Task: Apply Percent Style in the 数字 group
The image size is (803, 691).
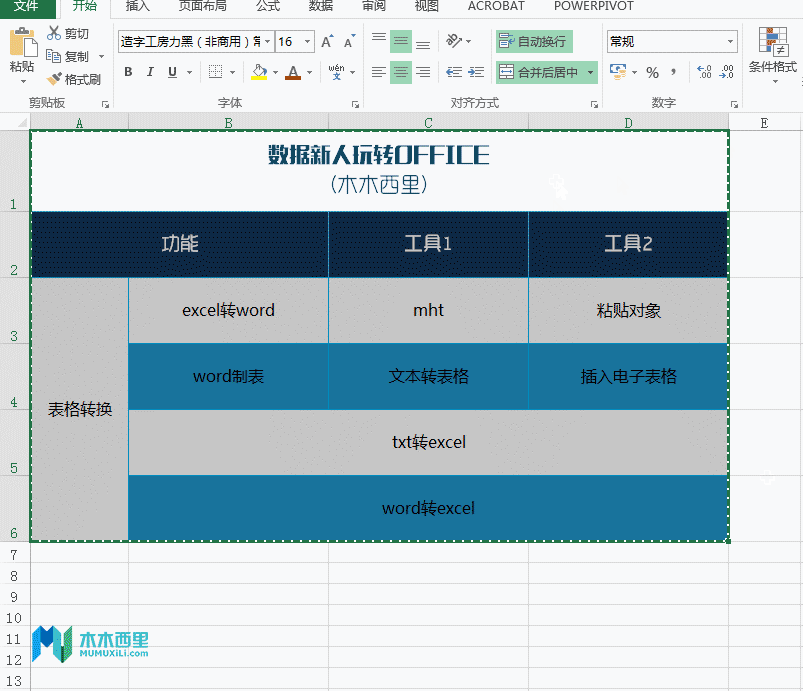Action: pos(651,71)
